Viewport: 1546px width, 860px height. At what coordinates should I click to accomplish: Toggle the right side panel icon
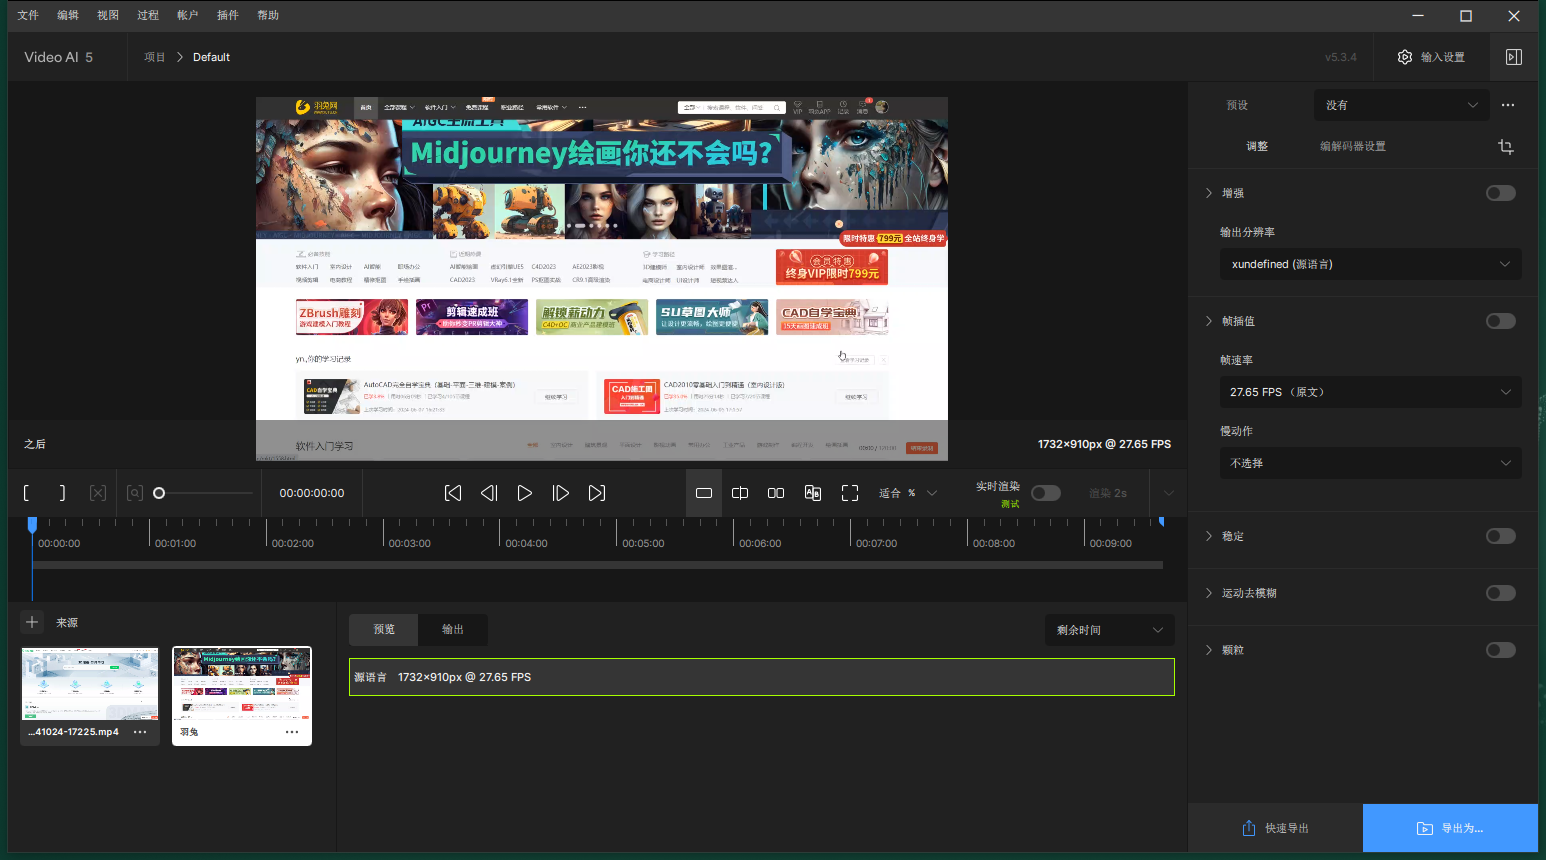pyautogui.click(x=1513, y=57)
